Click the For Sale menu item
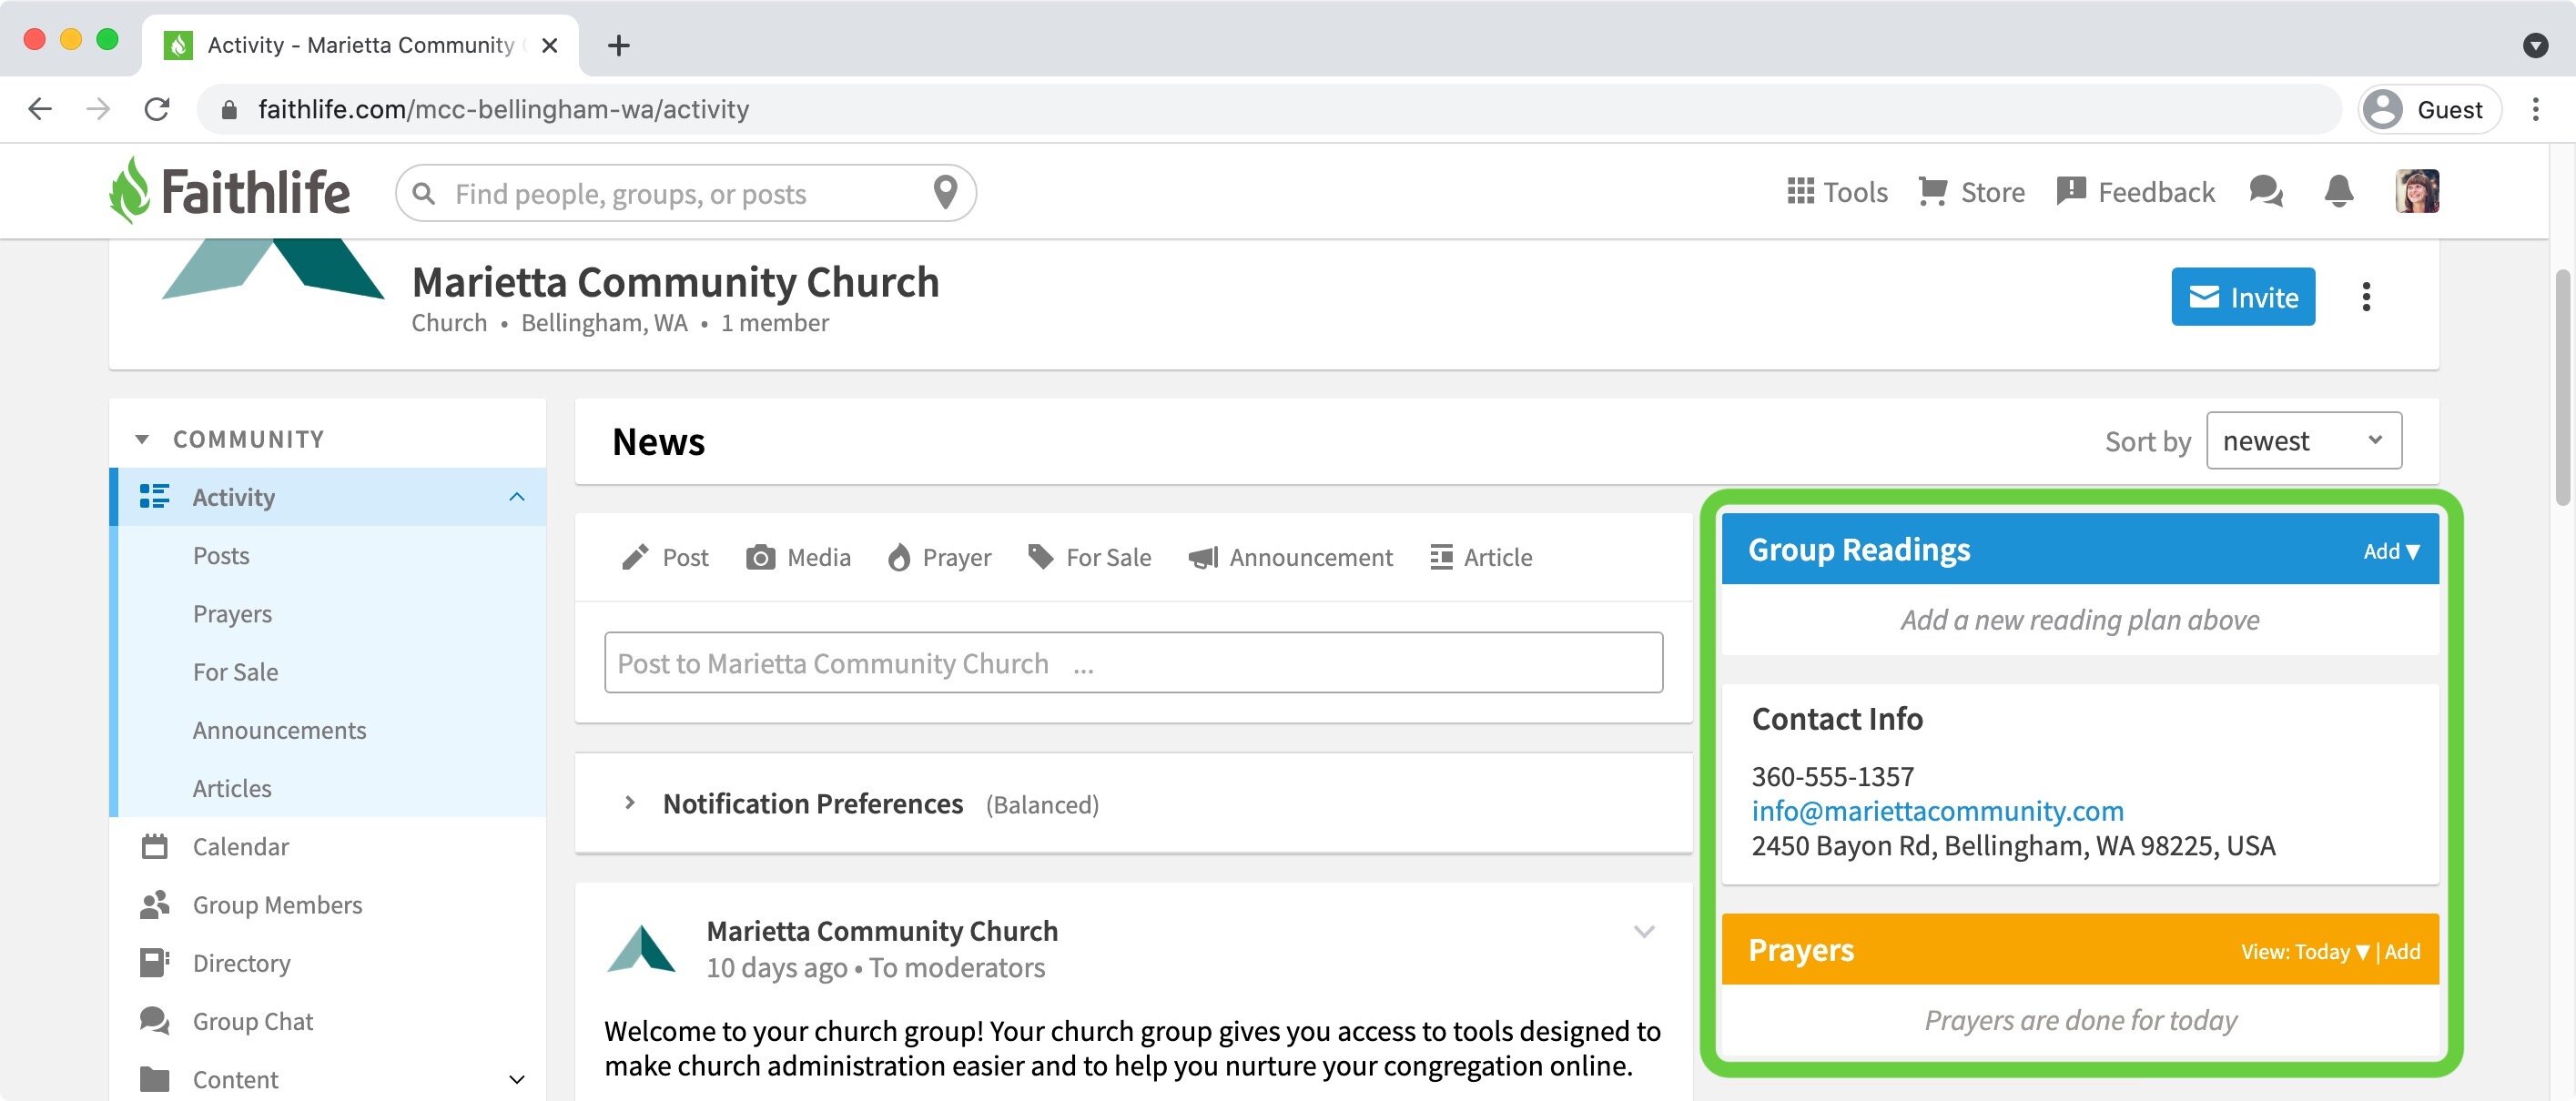Image resolution: width=2576 pixels, height=1101 pixels. (x=235, y=671)
